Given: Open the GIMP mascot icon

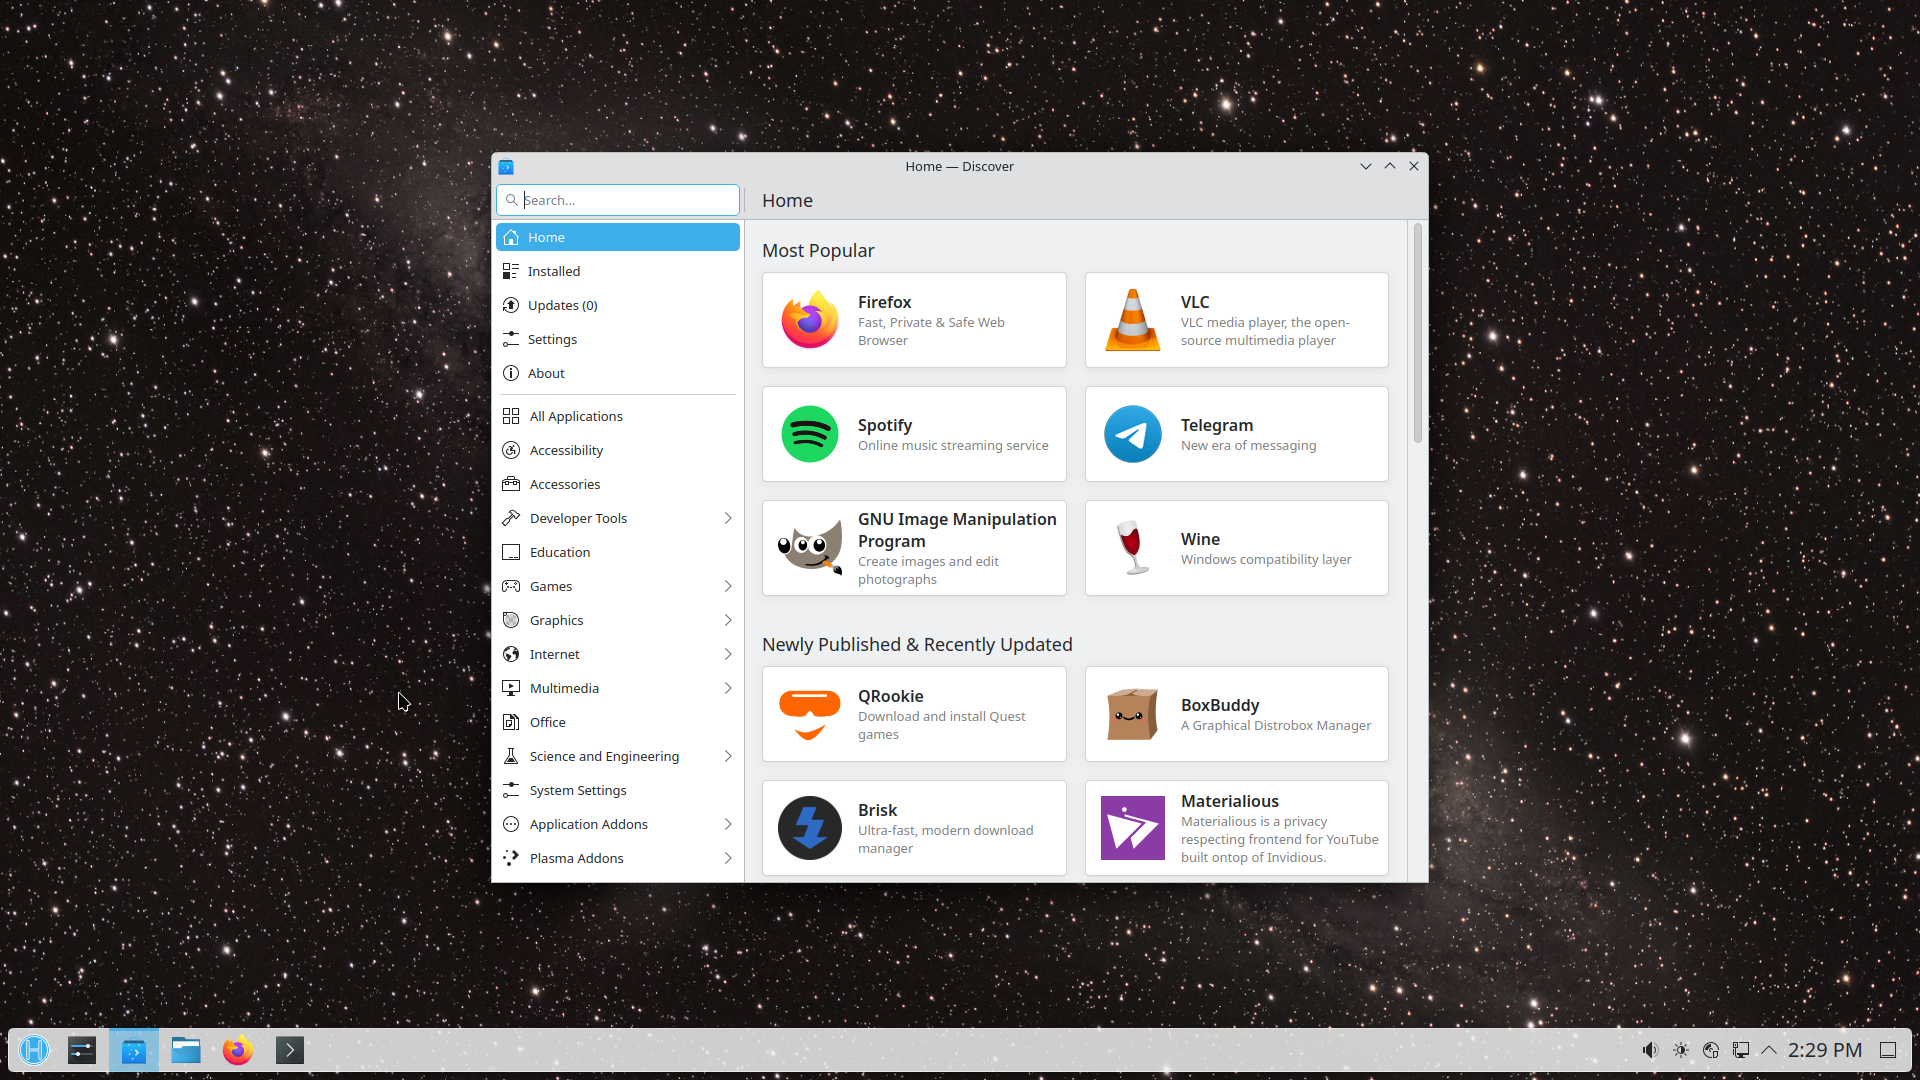Looking at the screenshot, I should pos(810,548).
